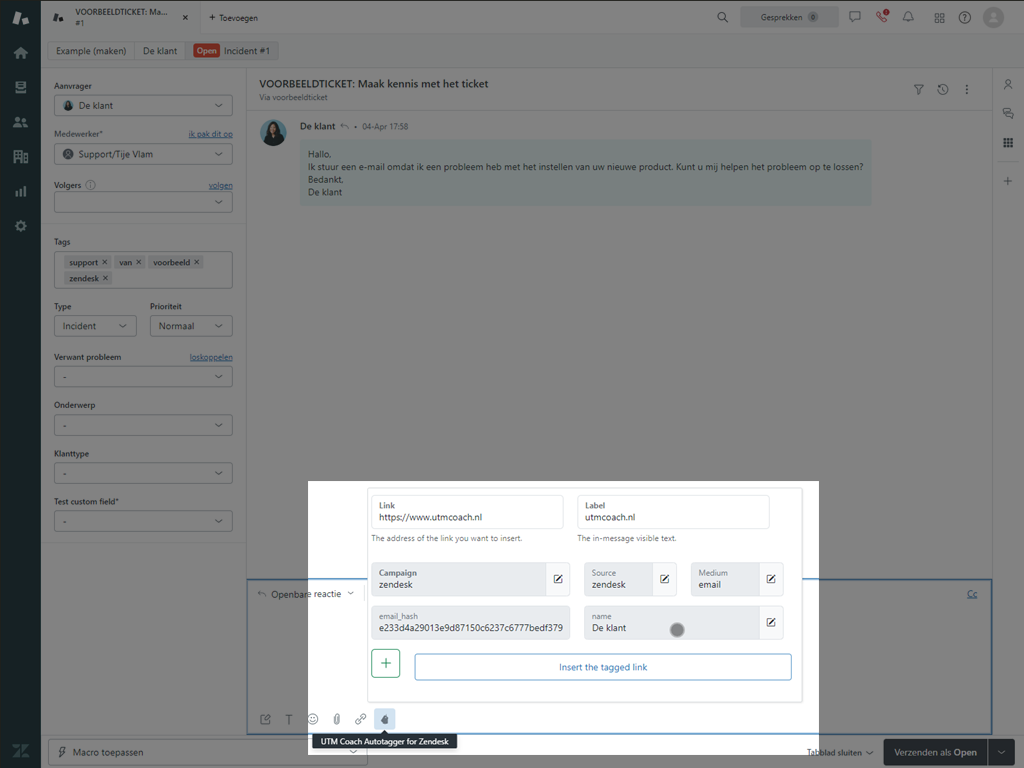Select the 'Example (maken)' tab
1024x768 pixels.
[x=91, y=51]
